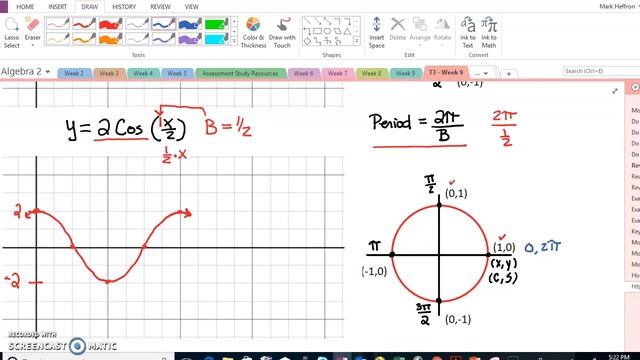Expand the Shapes gallery
Screen dimensions: 640x360
(x=357, y=41)
